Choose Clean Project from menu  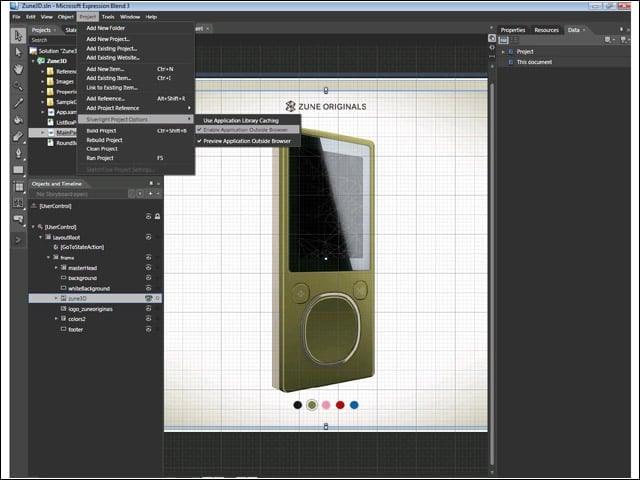tap(136, 149)
